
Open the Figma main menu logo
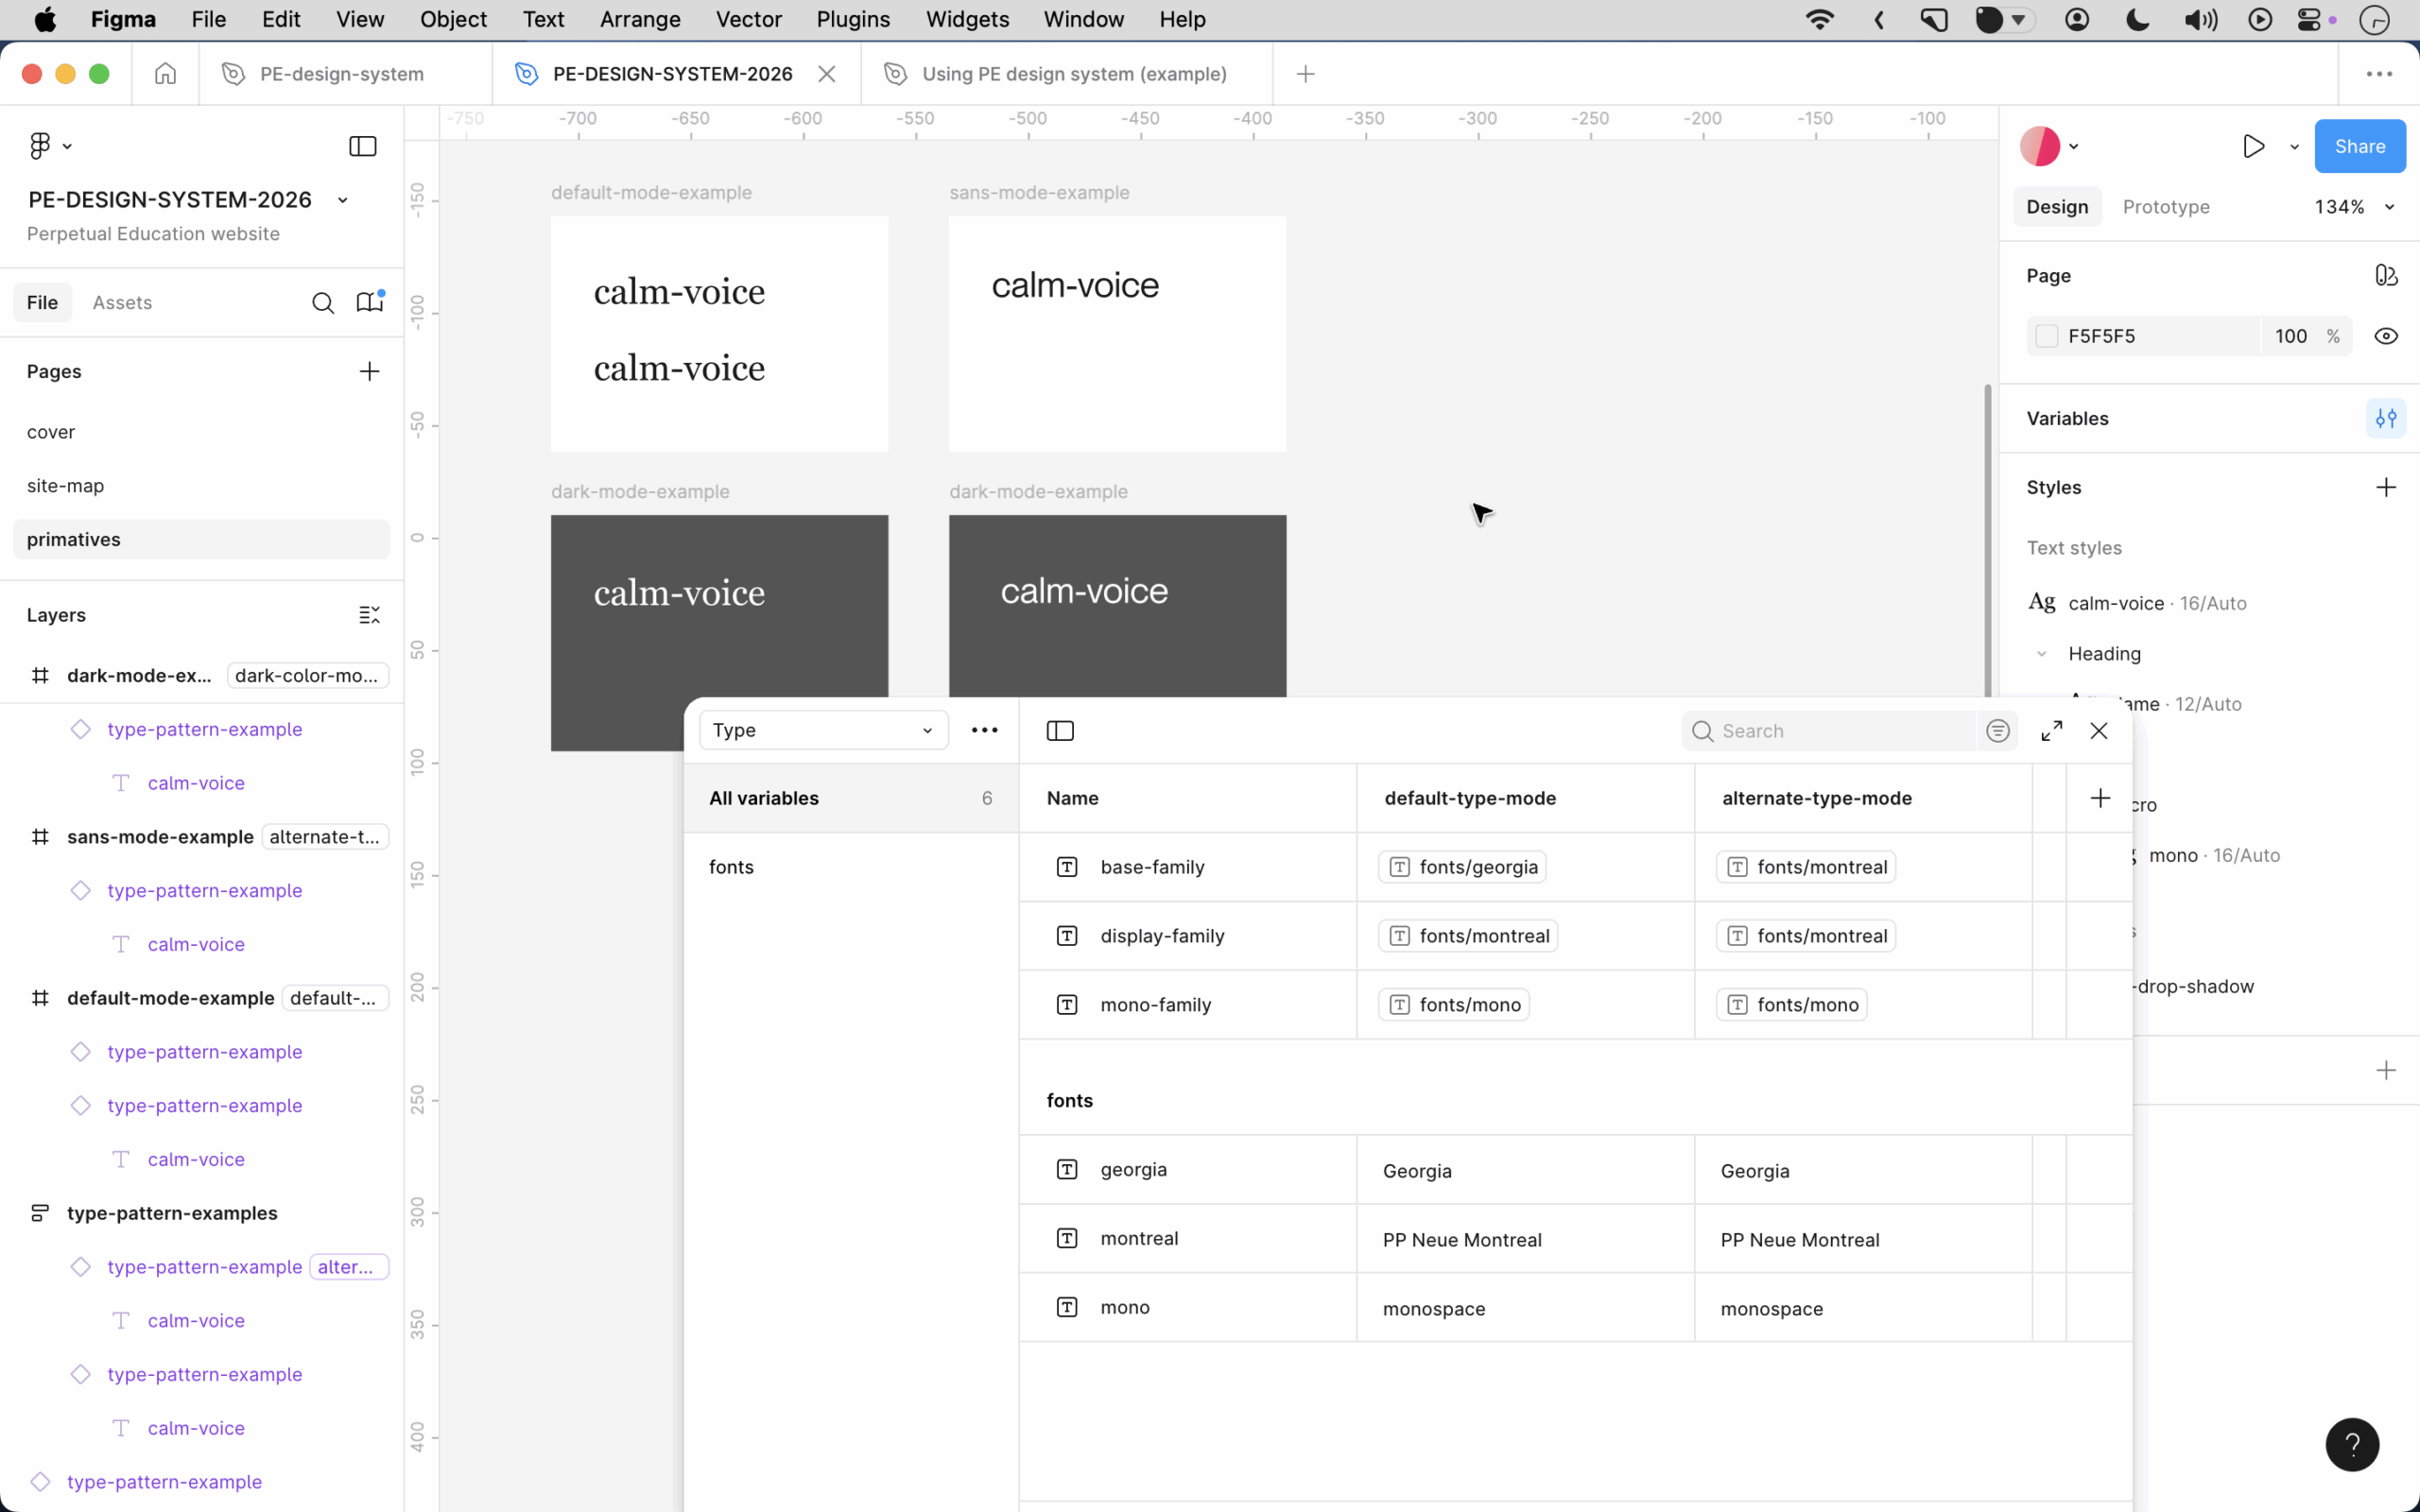tap(40, 146)
